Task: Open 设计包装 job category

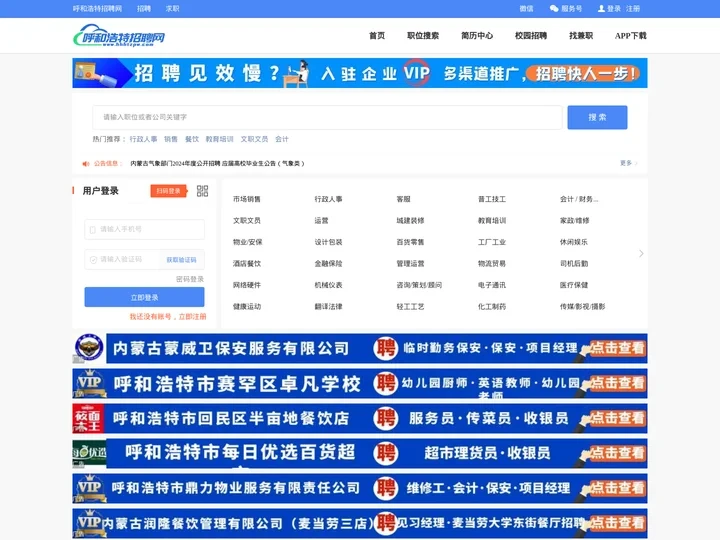Action: (328, 242)
